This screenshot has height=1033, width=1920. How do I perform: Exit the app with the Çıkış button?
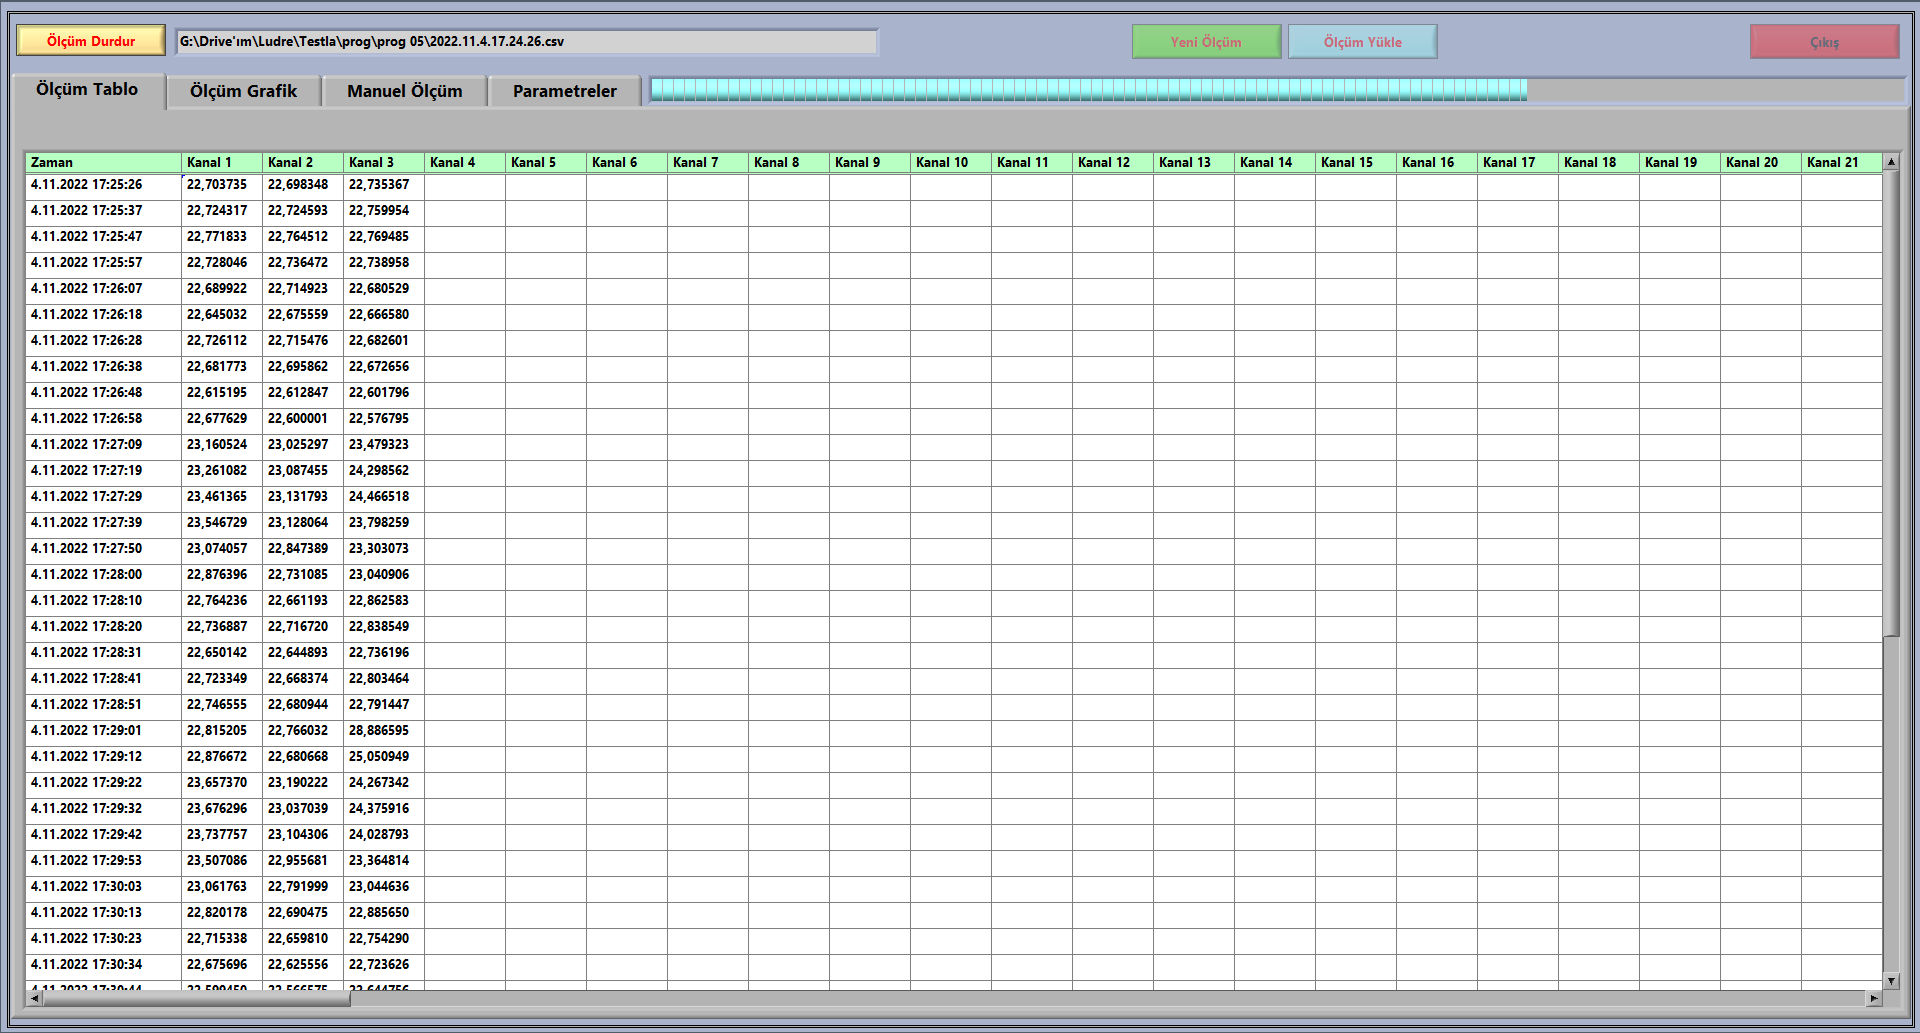click(x=1824, y=42)
